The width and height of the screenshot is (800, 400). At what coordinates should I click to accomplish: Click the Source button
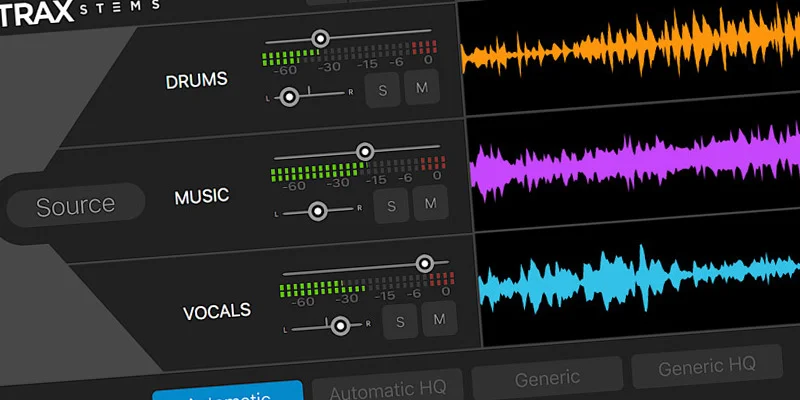tap(76, 205)
